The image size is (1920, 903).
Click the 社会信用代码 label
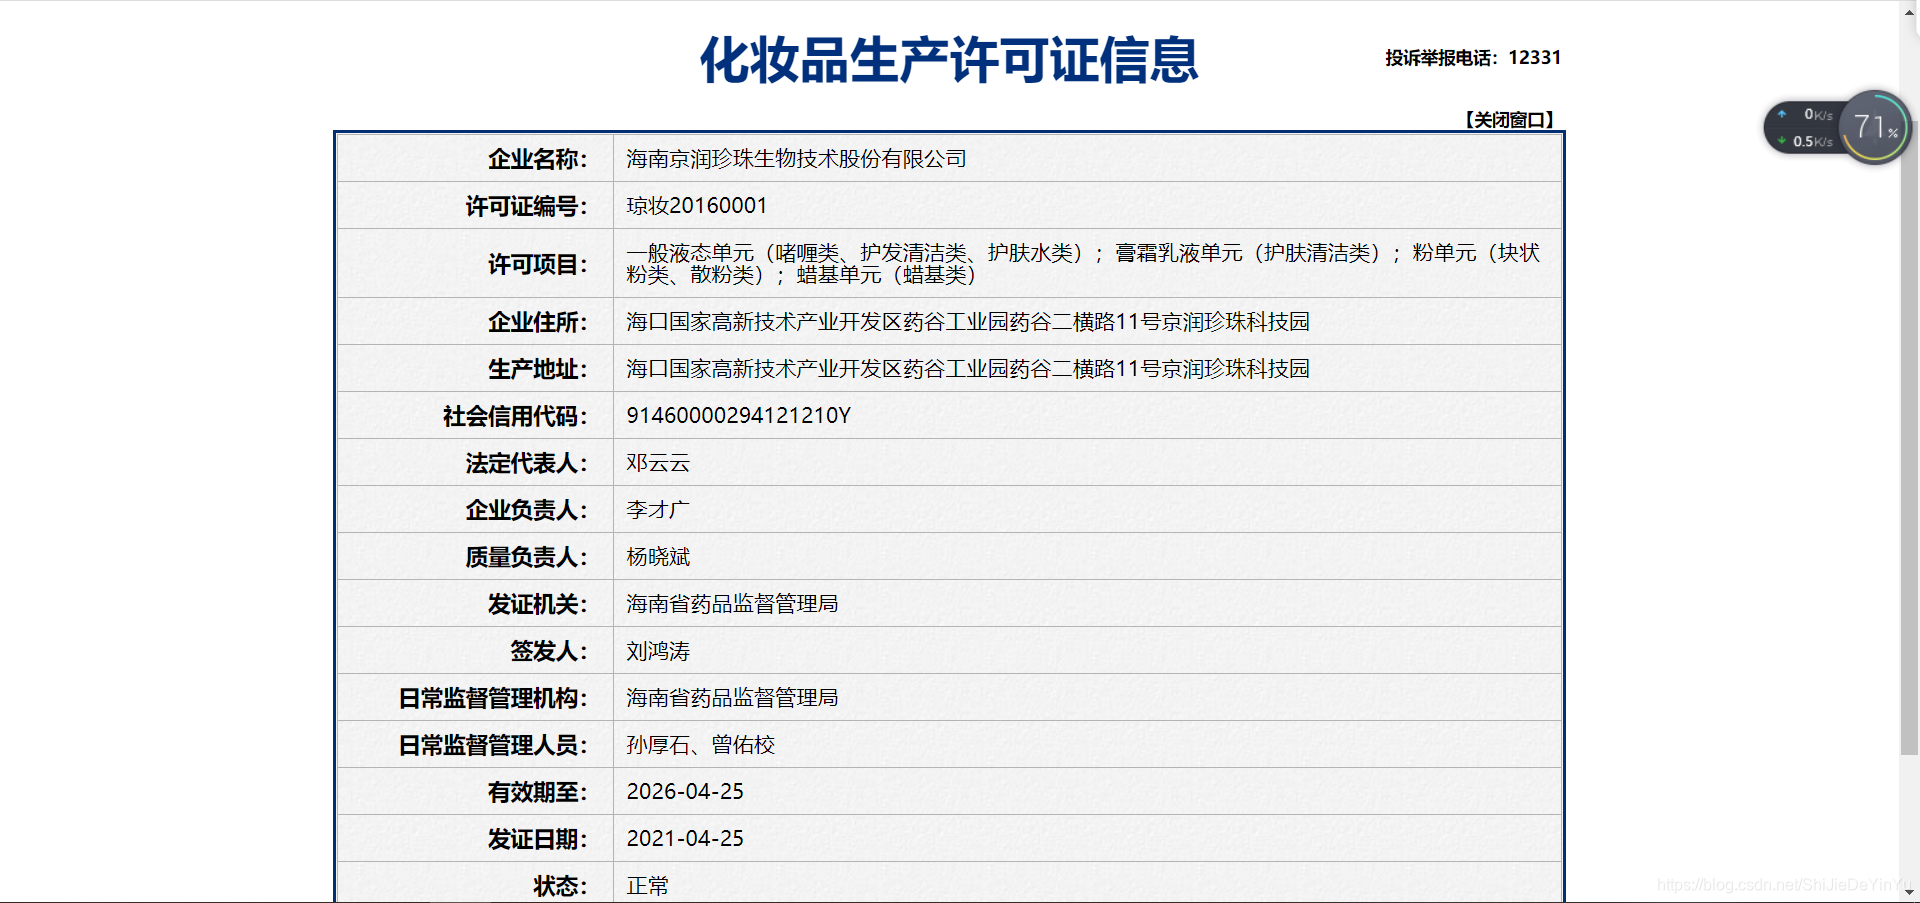[515, 416]
